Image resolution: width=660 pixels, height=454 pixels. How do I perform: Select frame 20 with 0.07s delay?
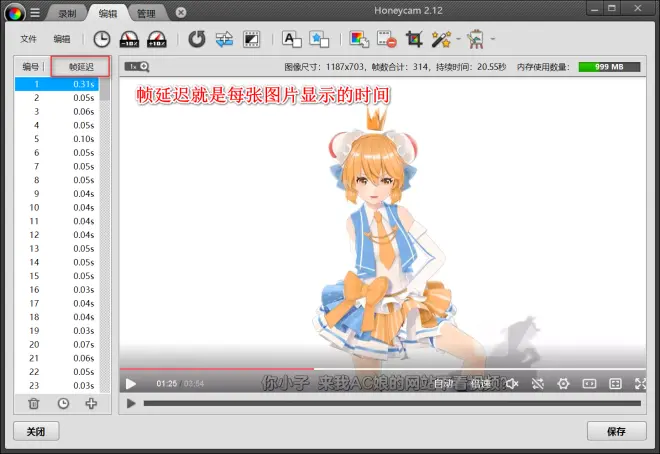coord(57,344)
